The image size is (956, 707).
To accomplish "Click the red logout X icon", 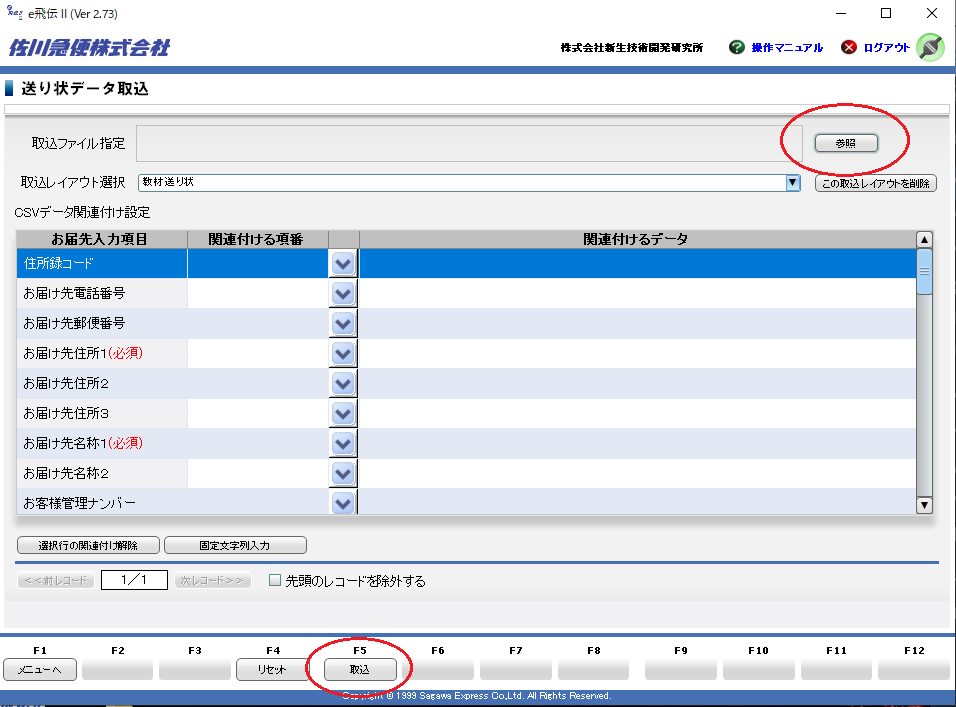I will (x=849, y=47).
